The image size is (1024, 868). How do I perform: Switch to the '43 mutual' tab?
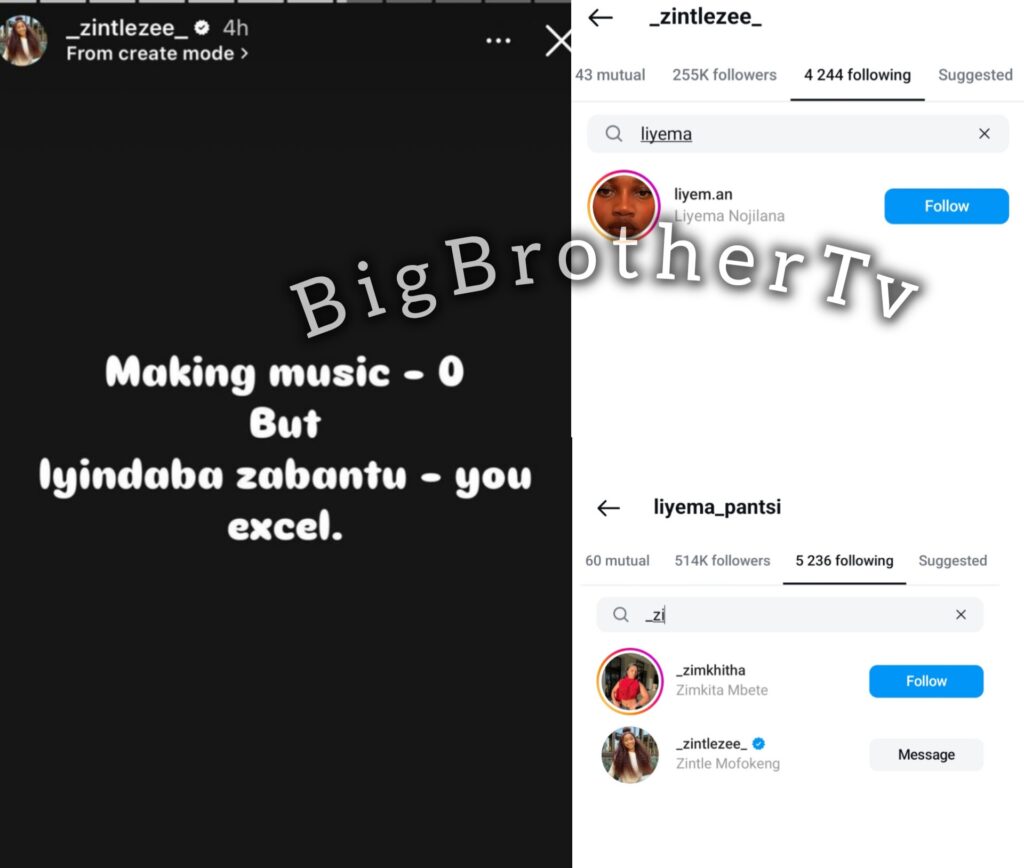pos(610,75)
